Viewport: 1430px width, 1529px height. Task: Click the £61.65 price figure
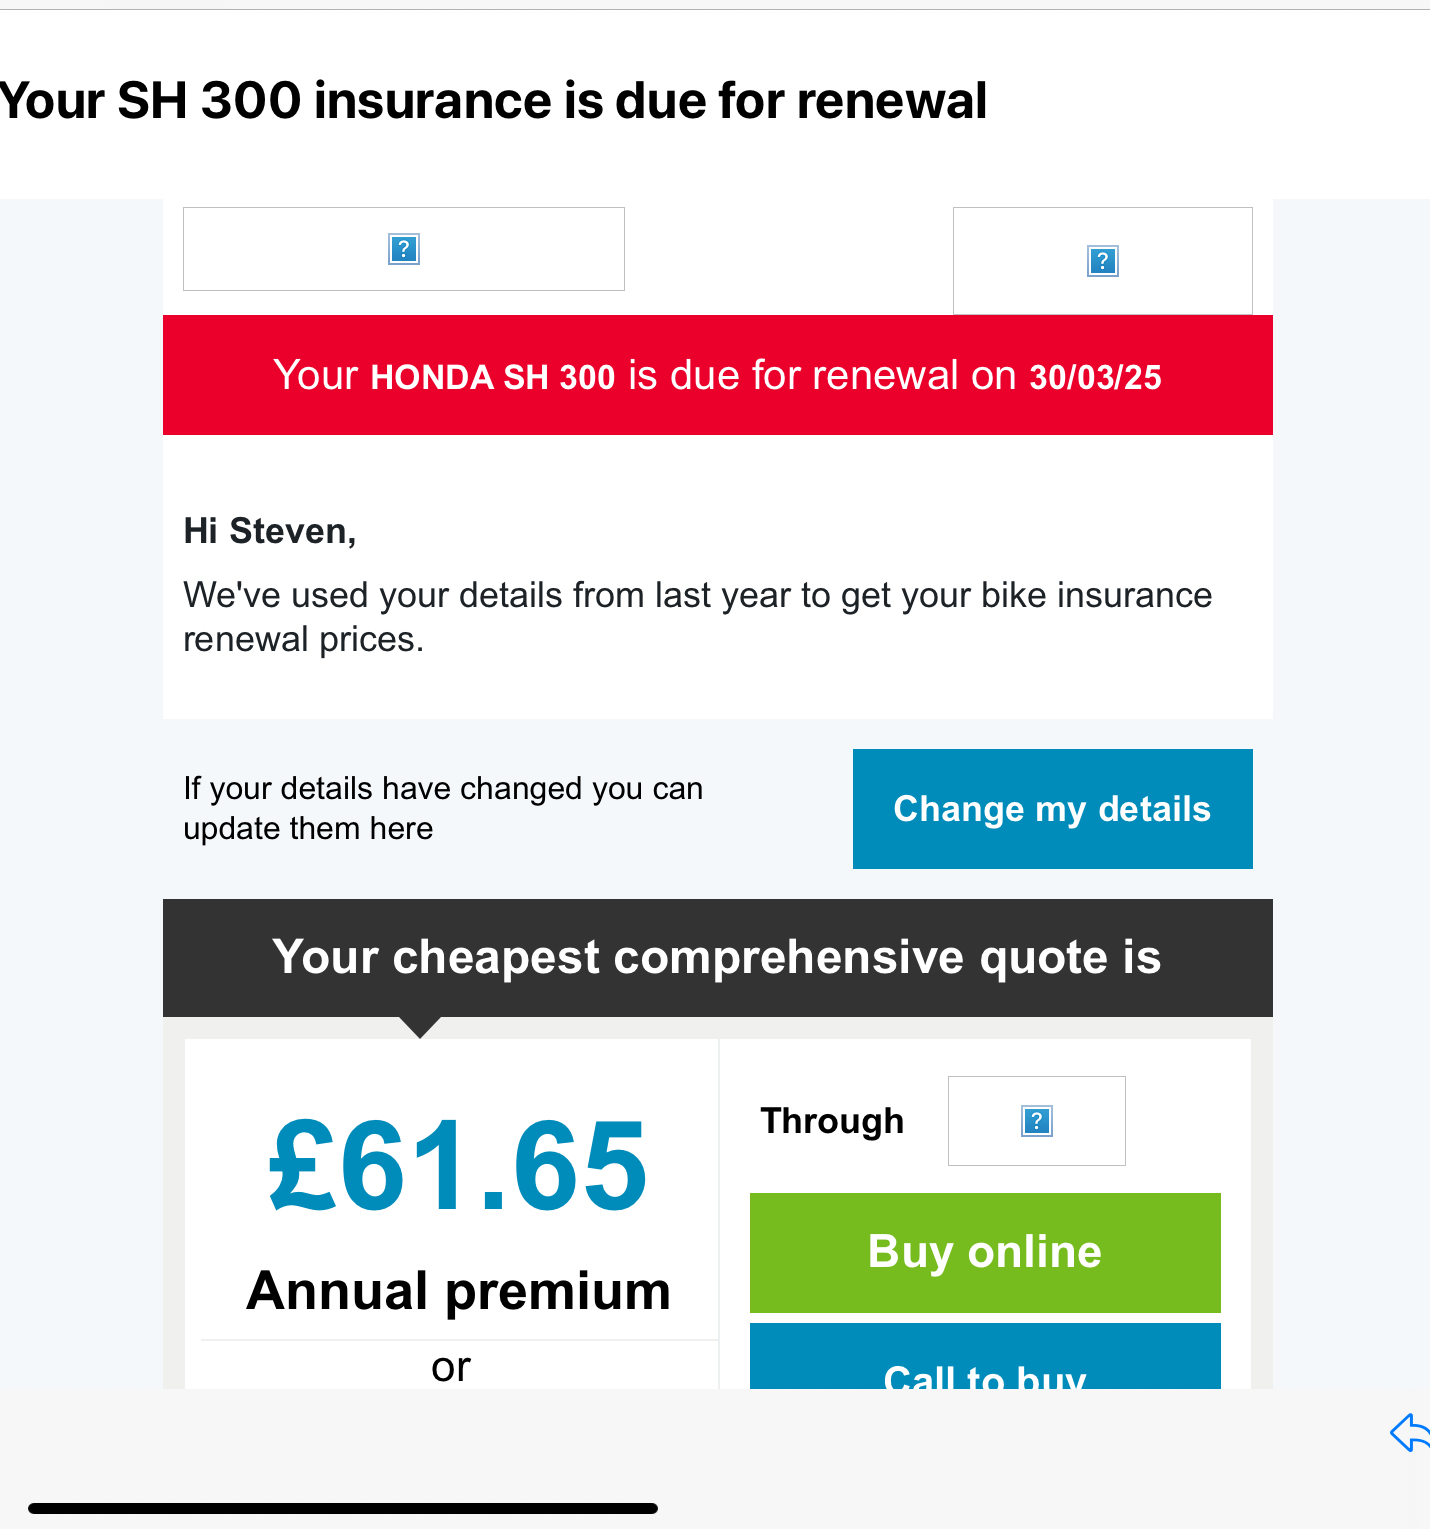pos(458,1166)
